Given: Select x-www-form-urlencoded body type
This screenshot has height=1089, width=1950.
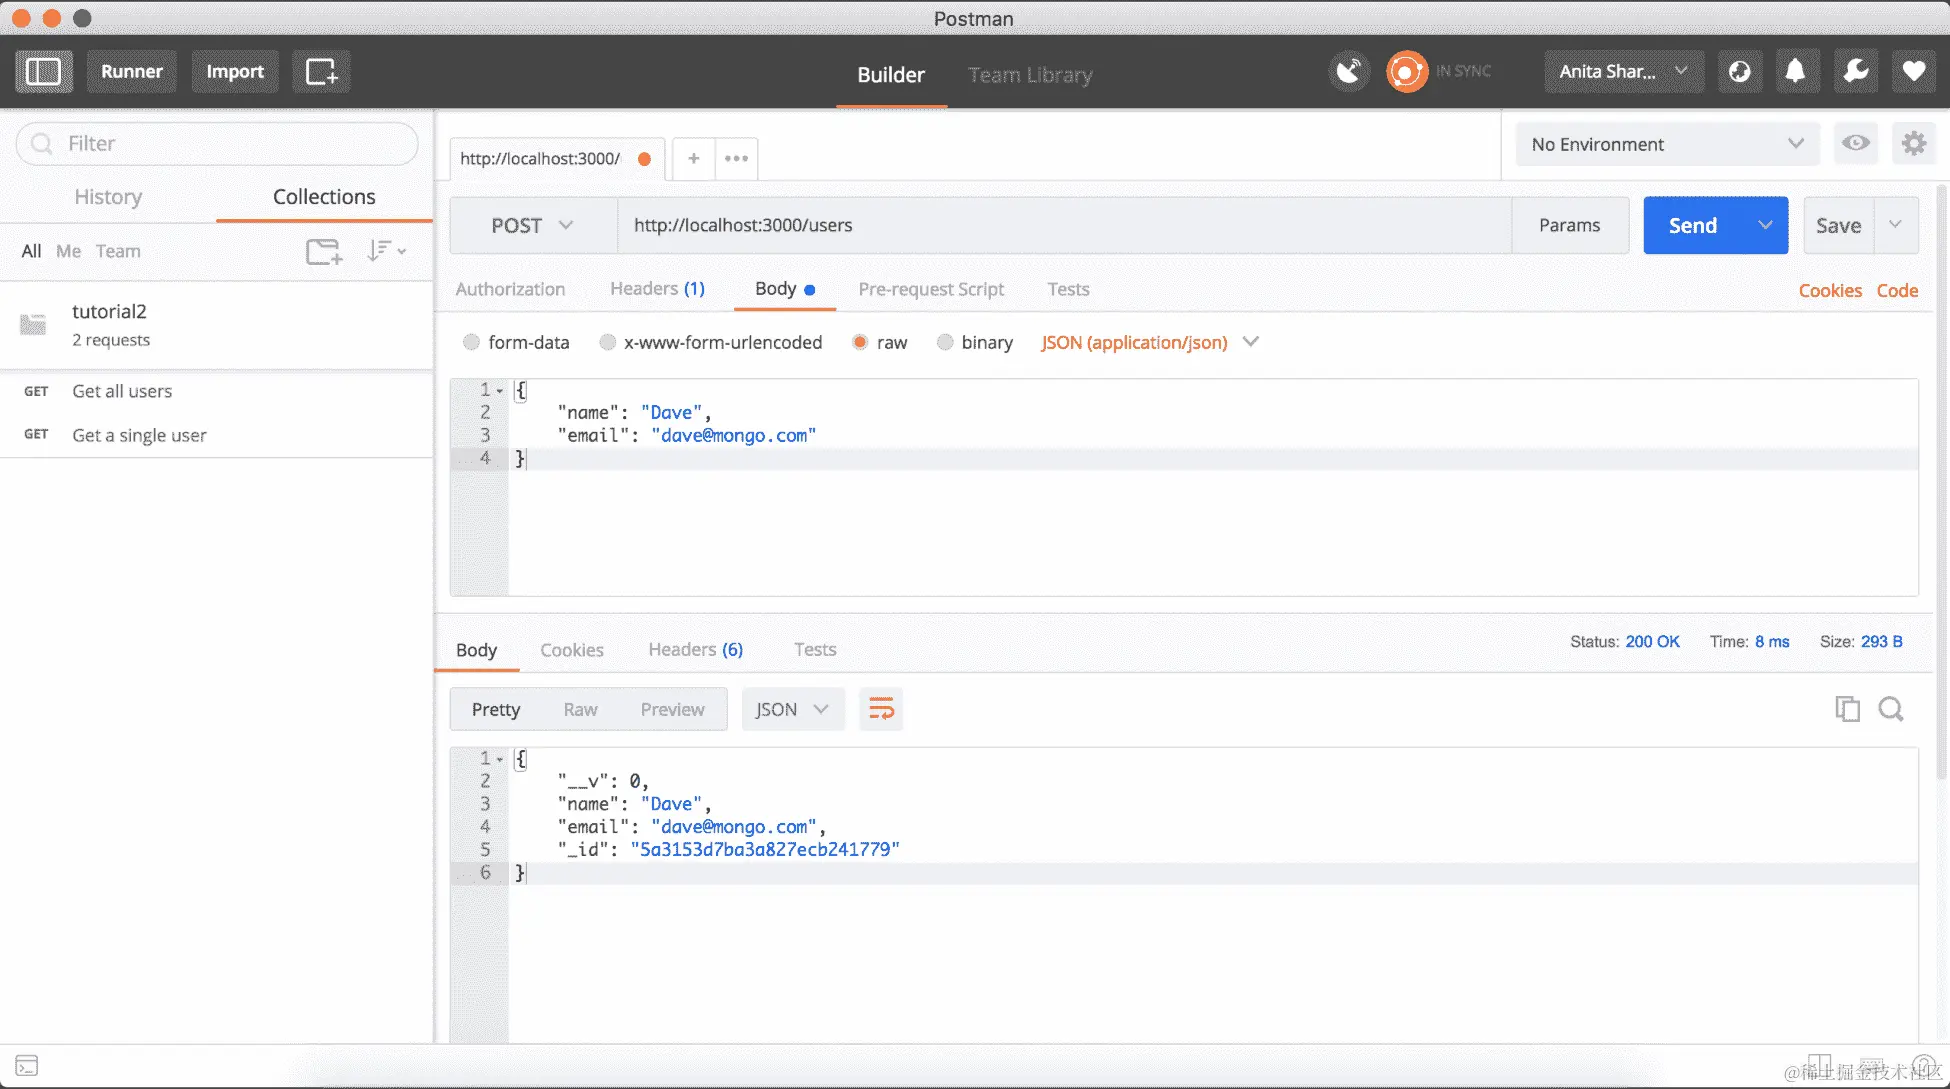Looking at the screenshot, I should pos(607,343).
